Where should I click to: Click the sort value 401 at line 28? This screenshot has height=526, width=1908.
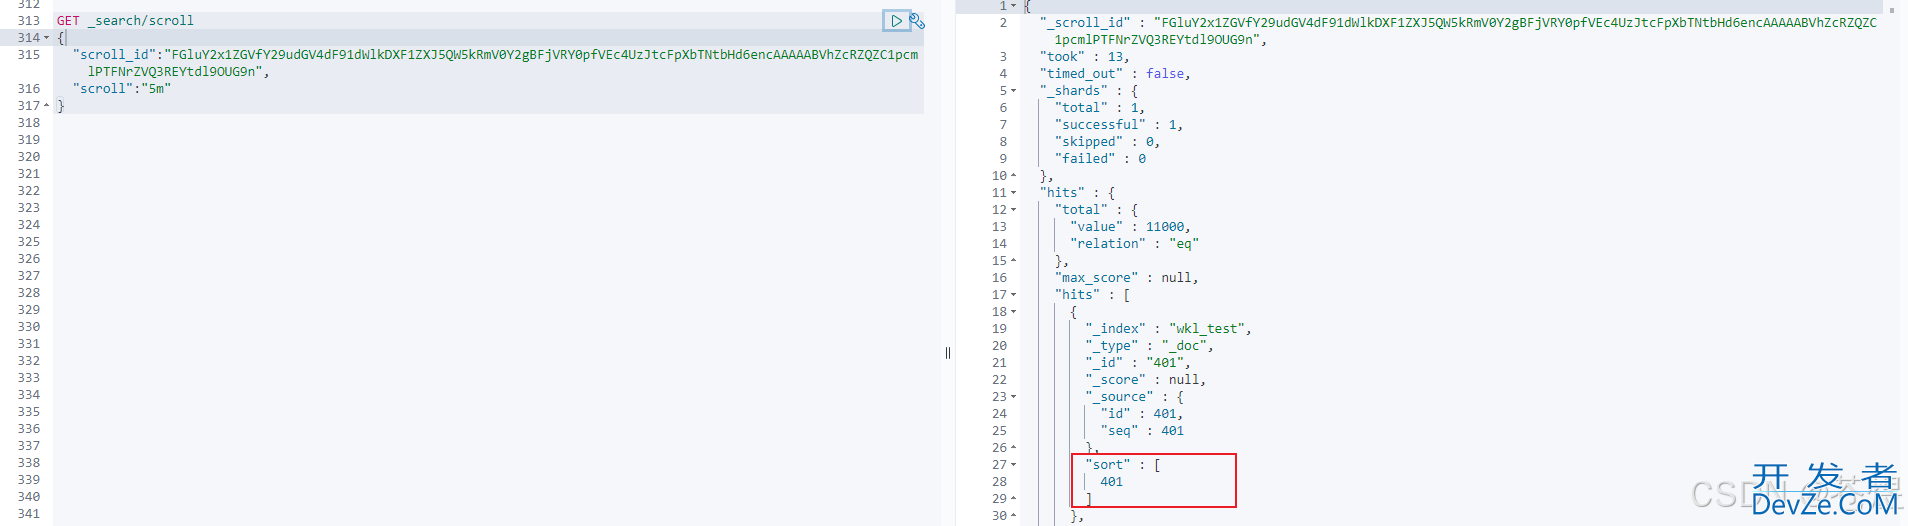1111,482
